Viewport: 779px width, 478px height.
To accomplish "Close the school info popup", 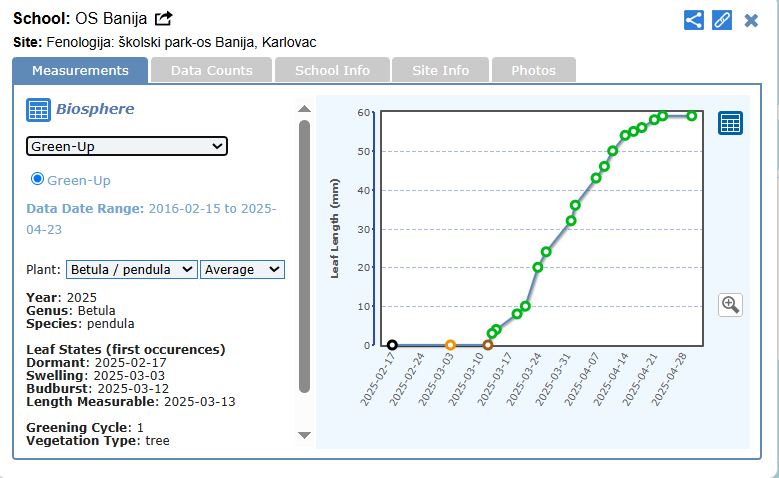I will (x=751, y=19).
